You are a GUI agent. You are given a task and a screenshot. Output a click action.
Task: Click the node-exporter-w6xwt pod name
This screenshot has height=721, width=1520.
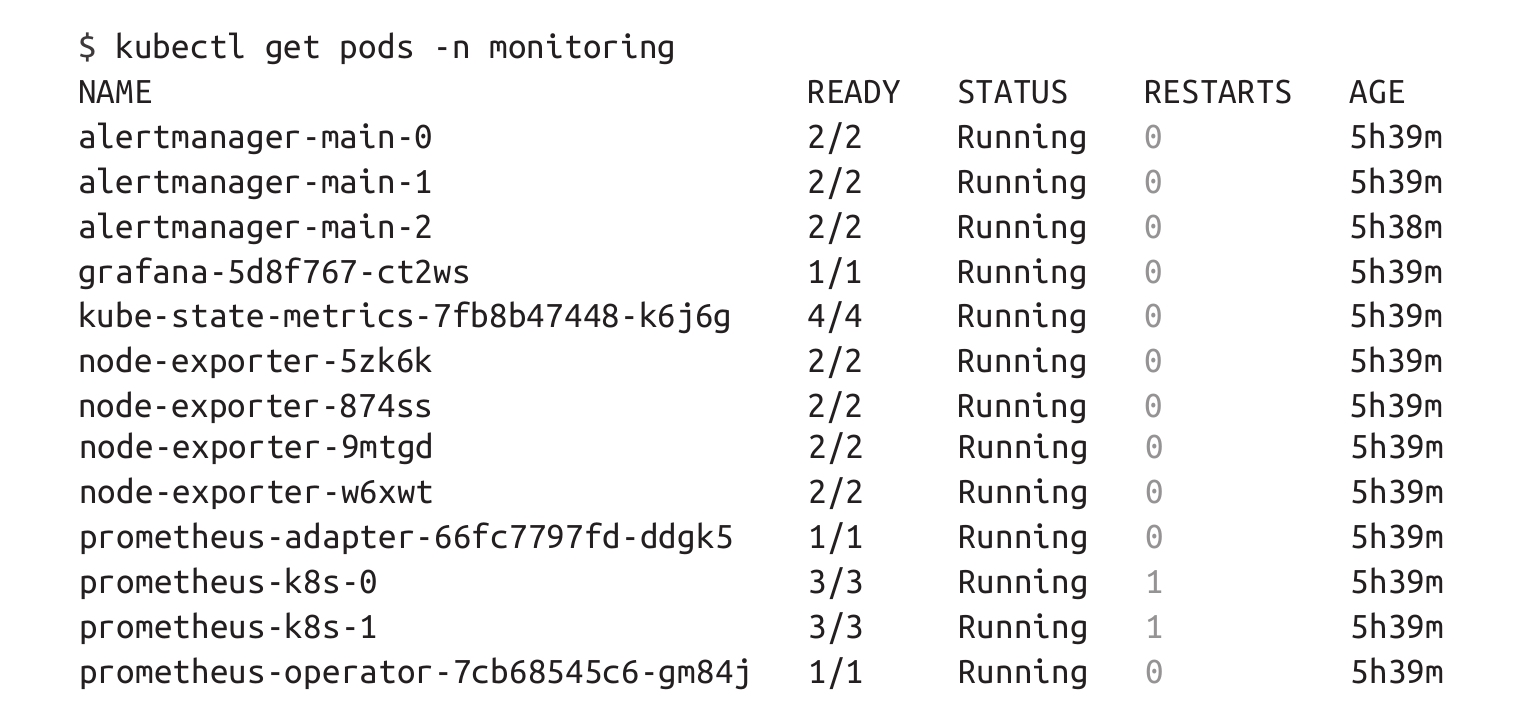[x=255, y=493]
